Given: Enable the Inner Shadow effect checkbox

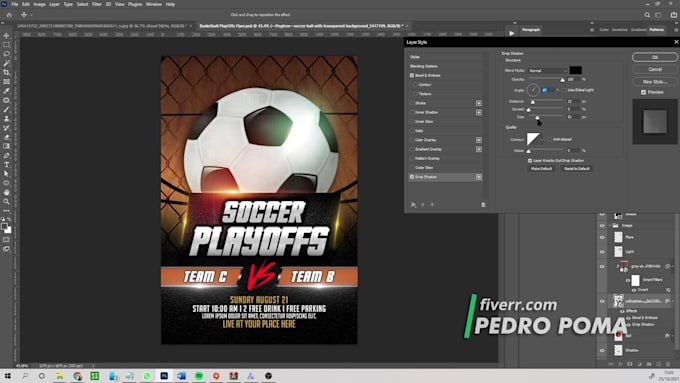Looking at the screenshot, I should [x=412, y=112].
